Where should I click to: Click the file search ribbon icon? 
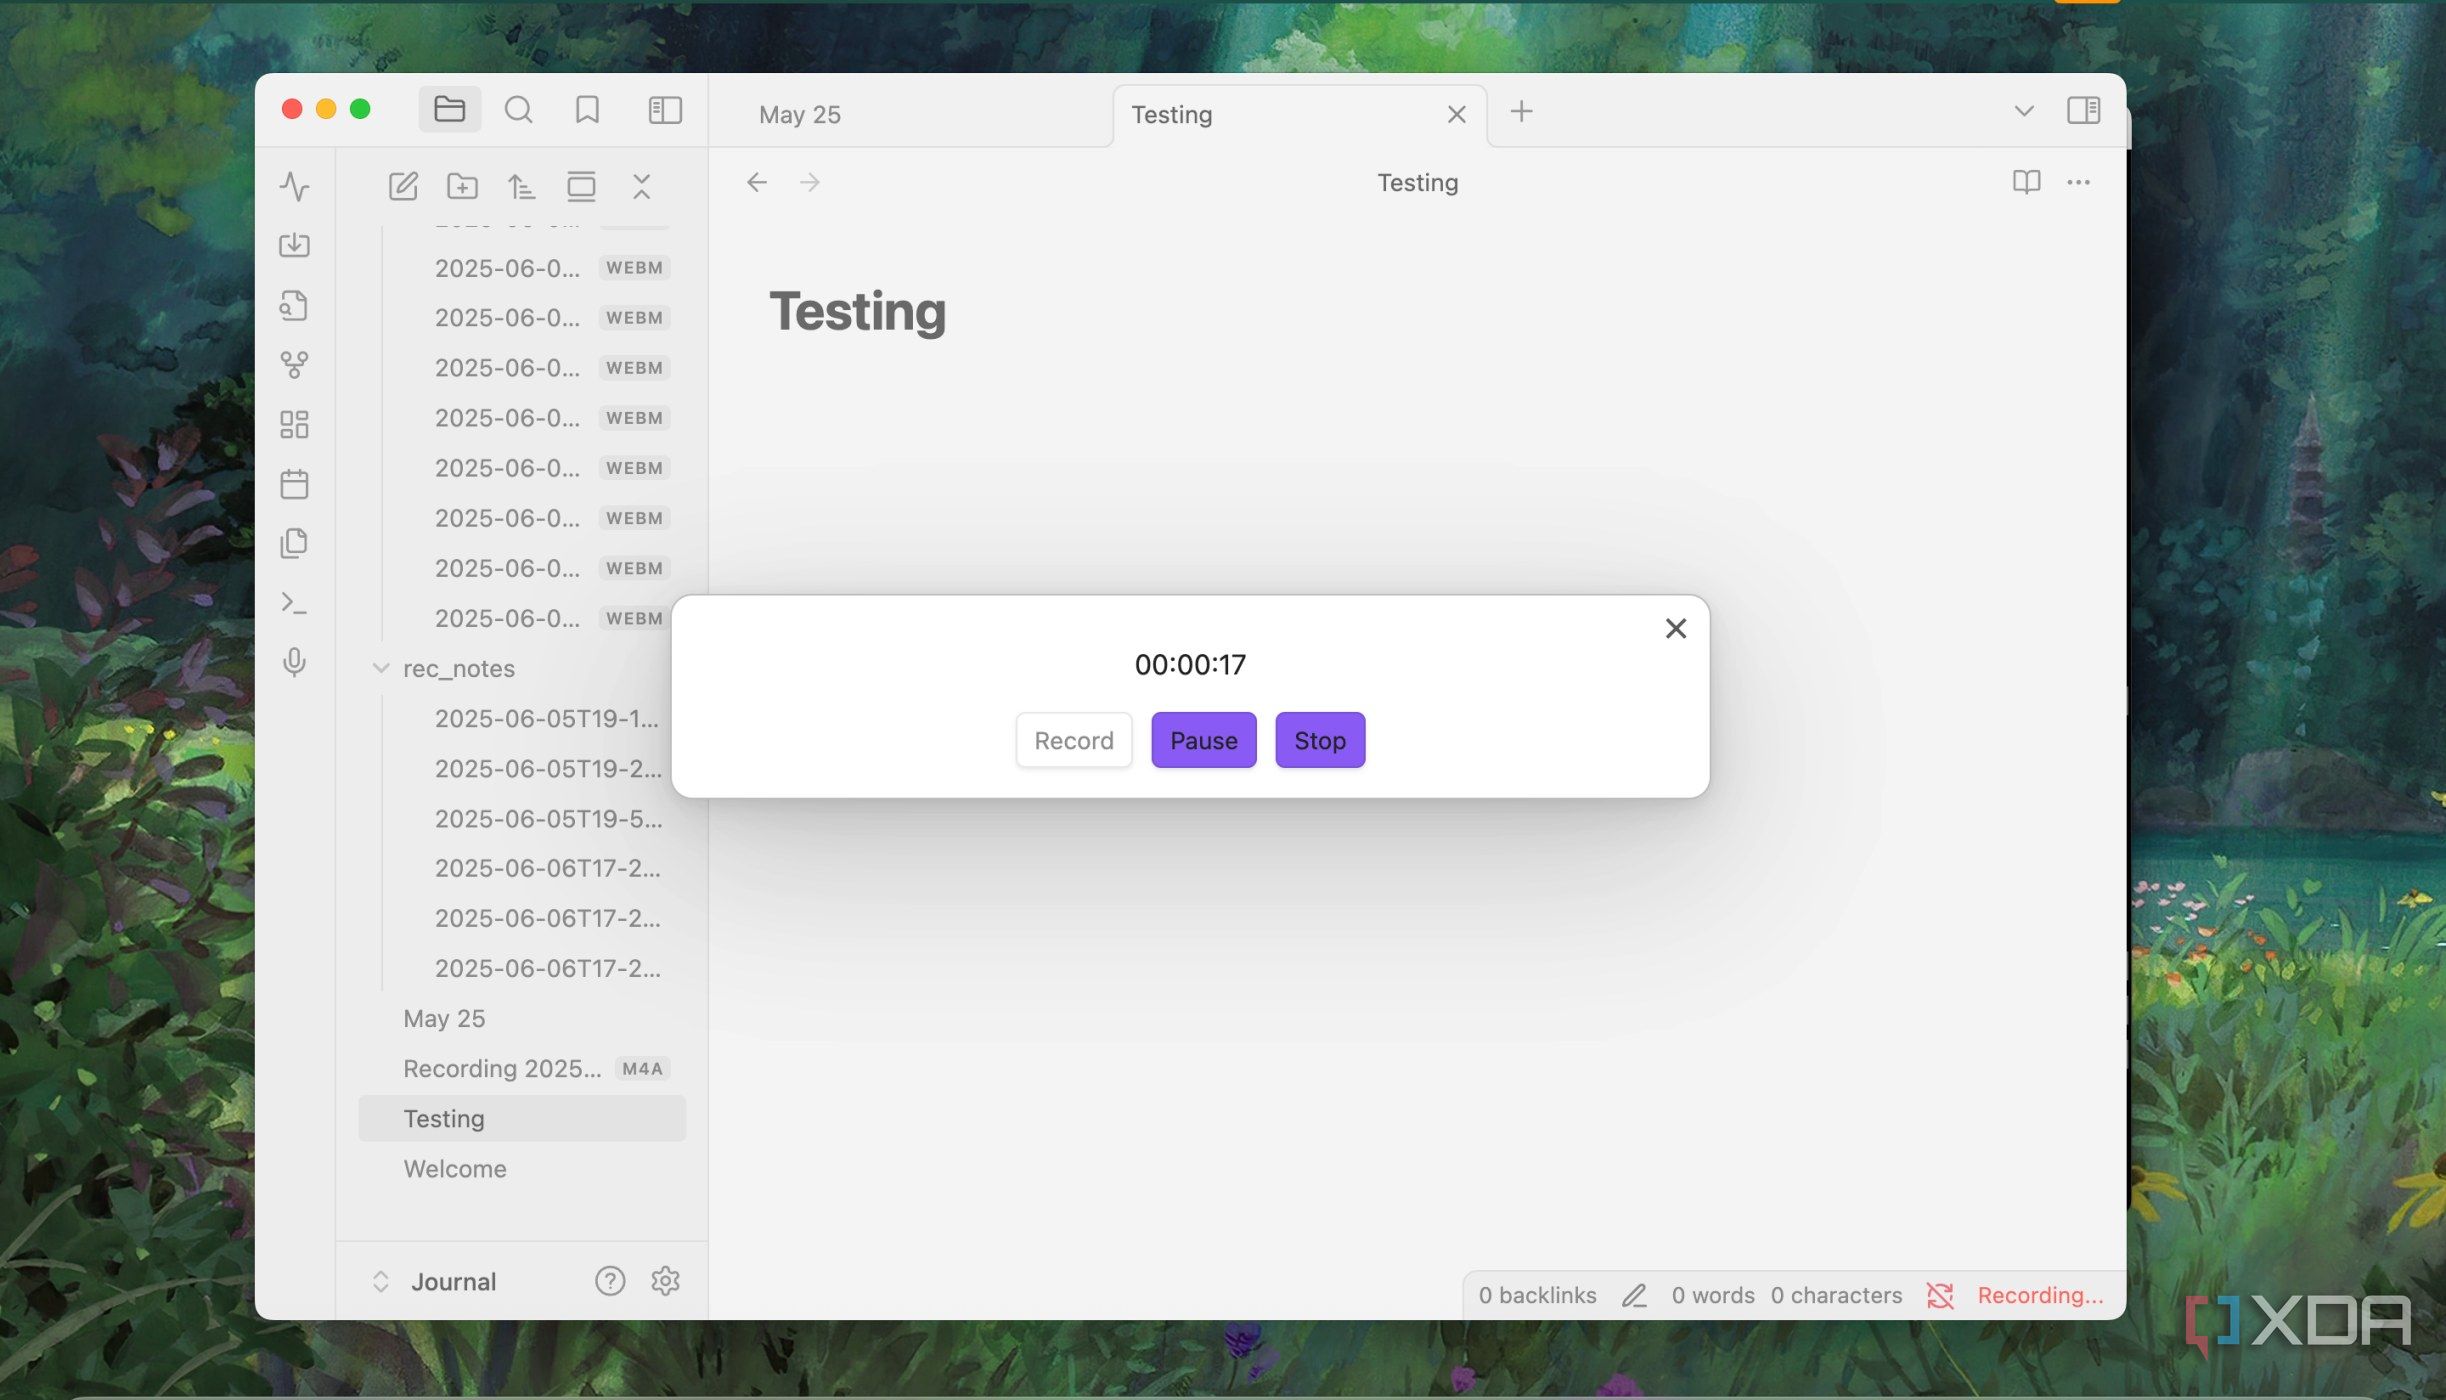tap(294, 305)
